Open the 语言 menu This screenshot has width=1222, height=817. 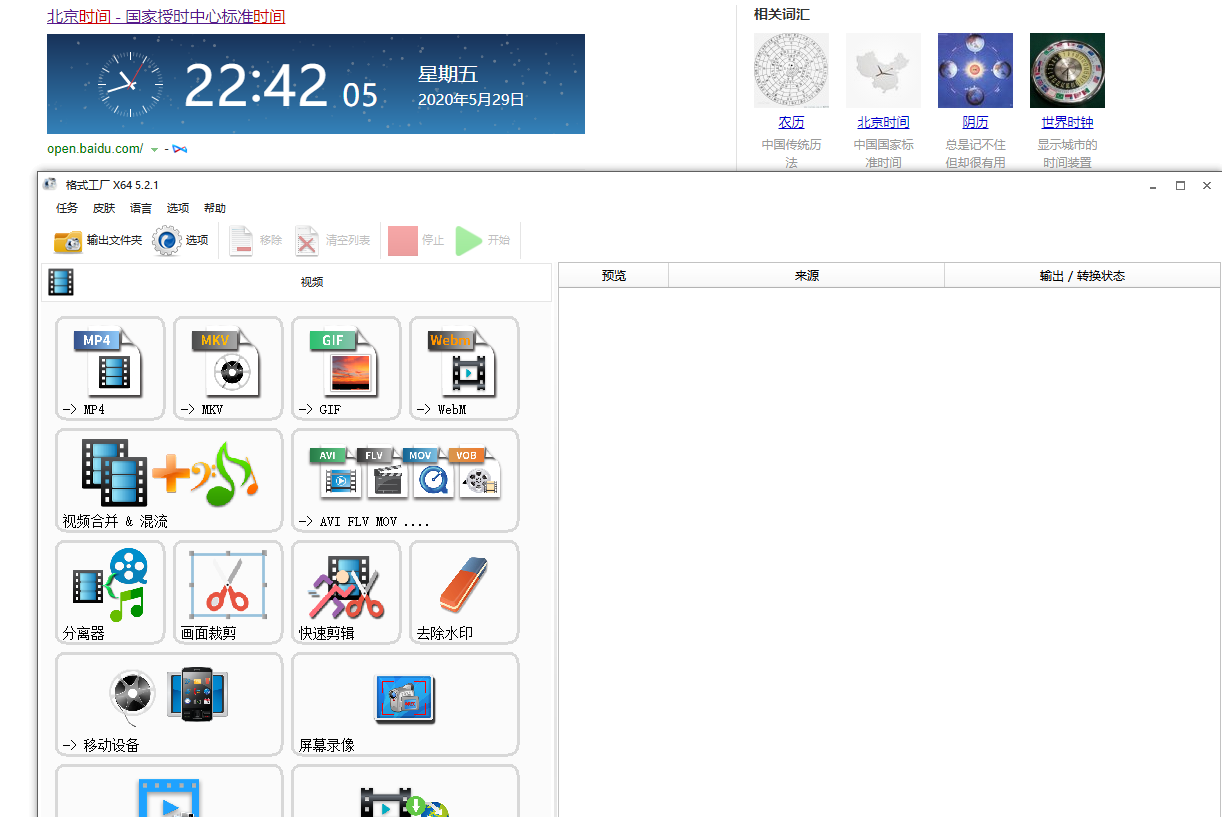(x=141, y=208)
